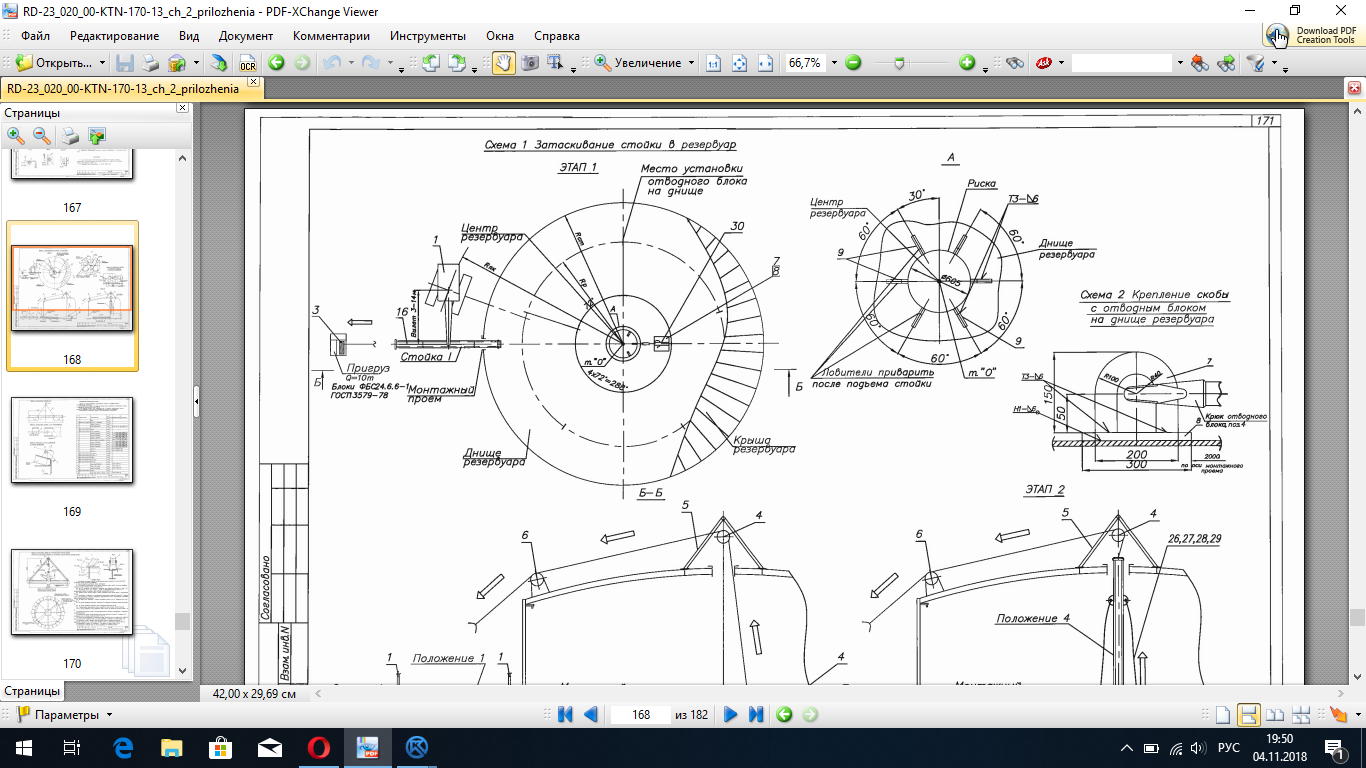Select the Hand tool

[x=503, y=63]
